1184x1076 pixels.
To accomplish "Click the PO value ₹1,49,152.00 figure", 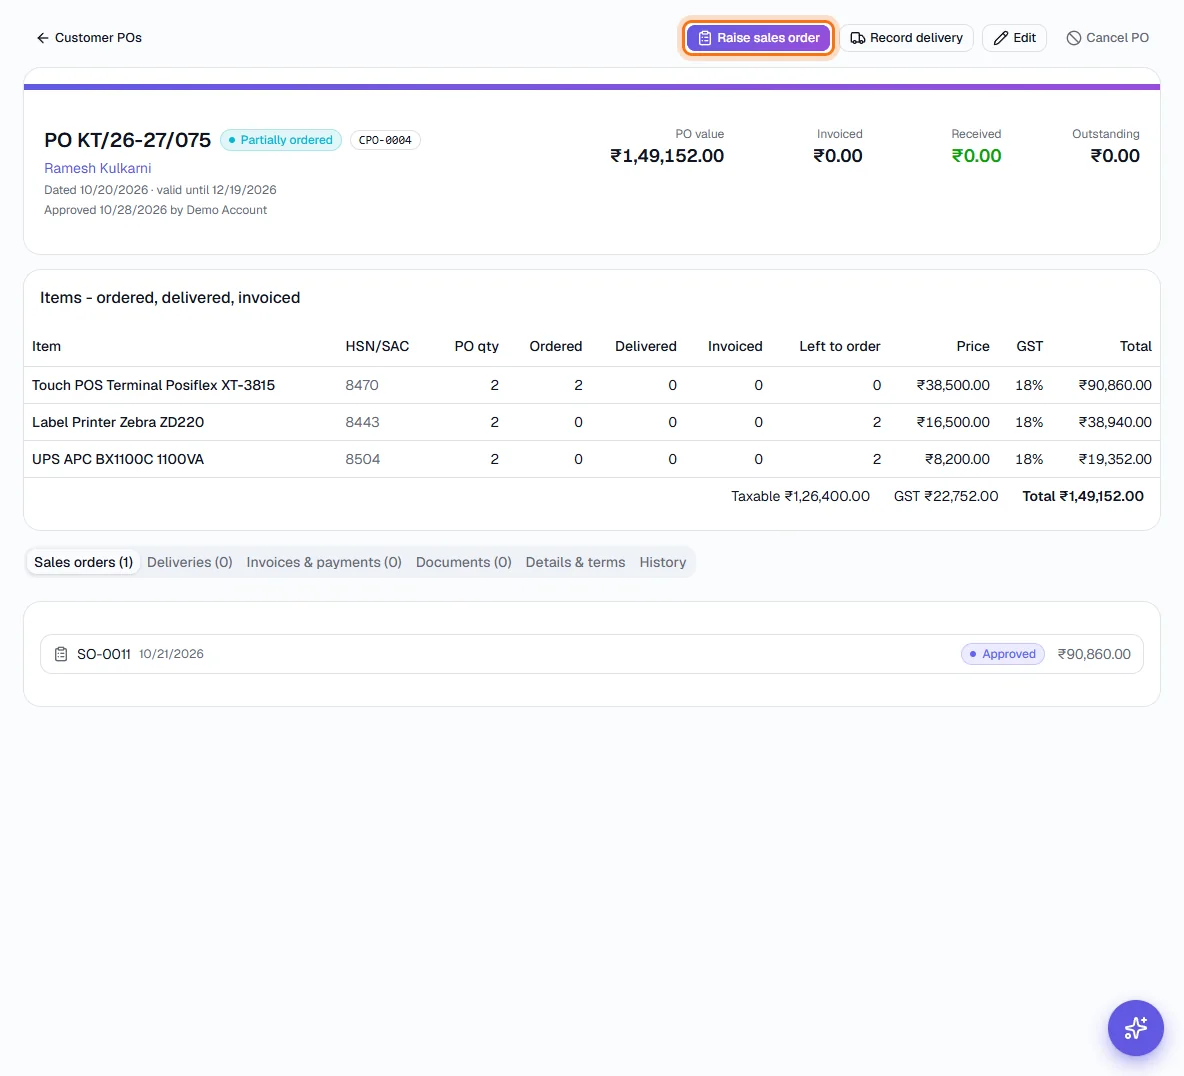I will coord(667,156).
